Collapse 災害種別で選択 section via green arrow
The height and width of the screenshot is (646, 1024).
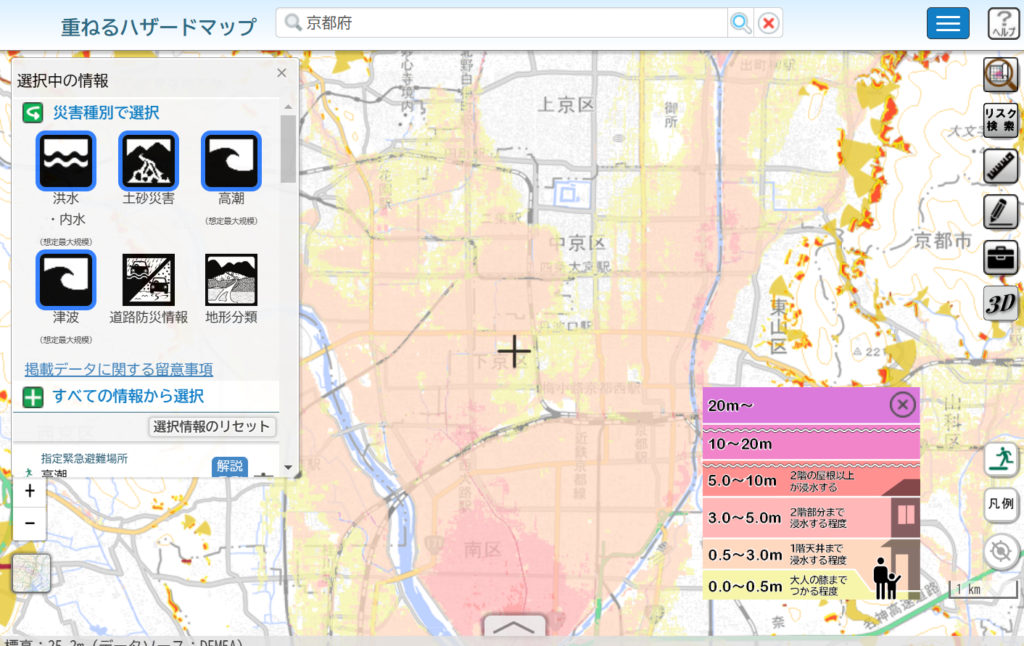33,113
